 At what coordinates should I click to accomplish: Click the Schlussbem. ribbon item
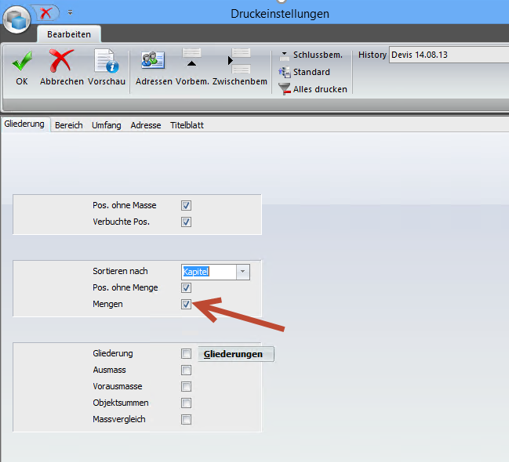(310, 55)
